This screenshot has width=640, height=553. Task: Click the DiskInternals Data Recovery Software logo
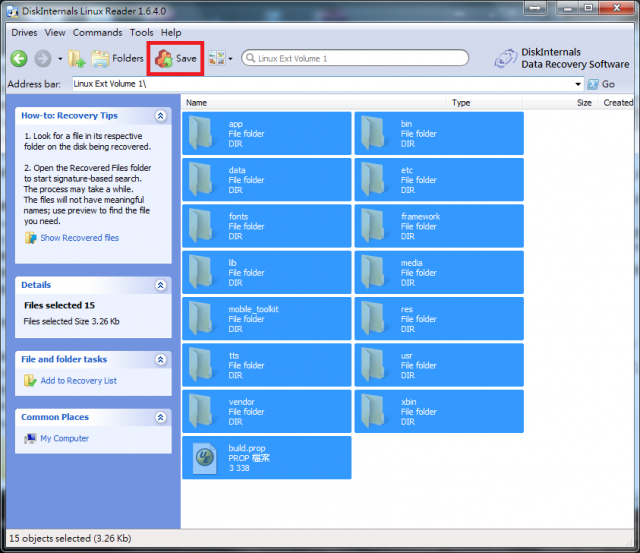tap(562, 58)
